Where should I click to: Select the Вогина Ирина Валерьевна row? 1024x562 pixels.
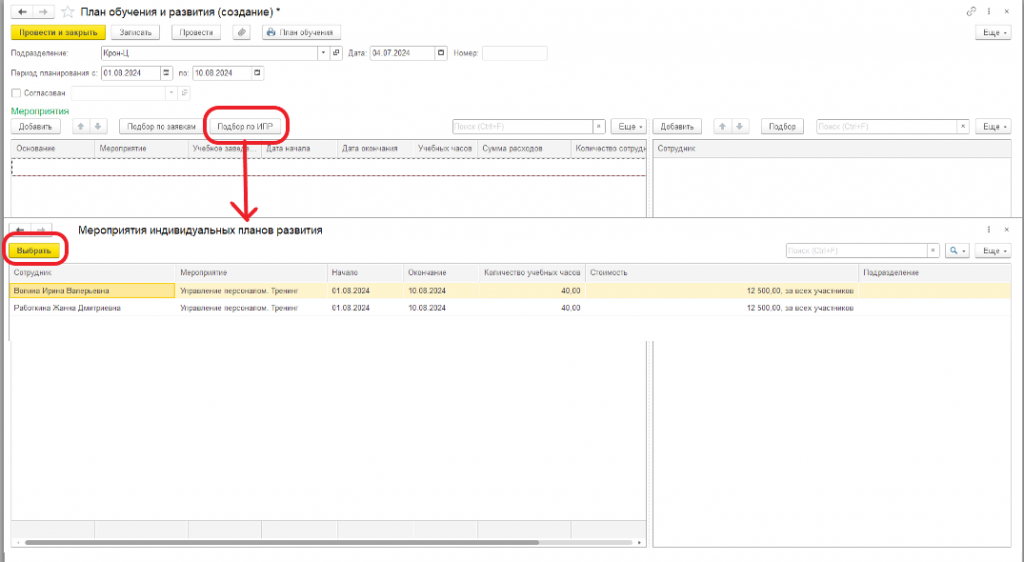tap(511, 290)
